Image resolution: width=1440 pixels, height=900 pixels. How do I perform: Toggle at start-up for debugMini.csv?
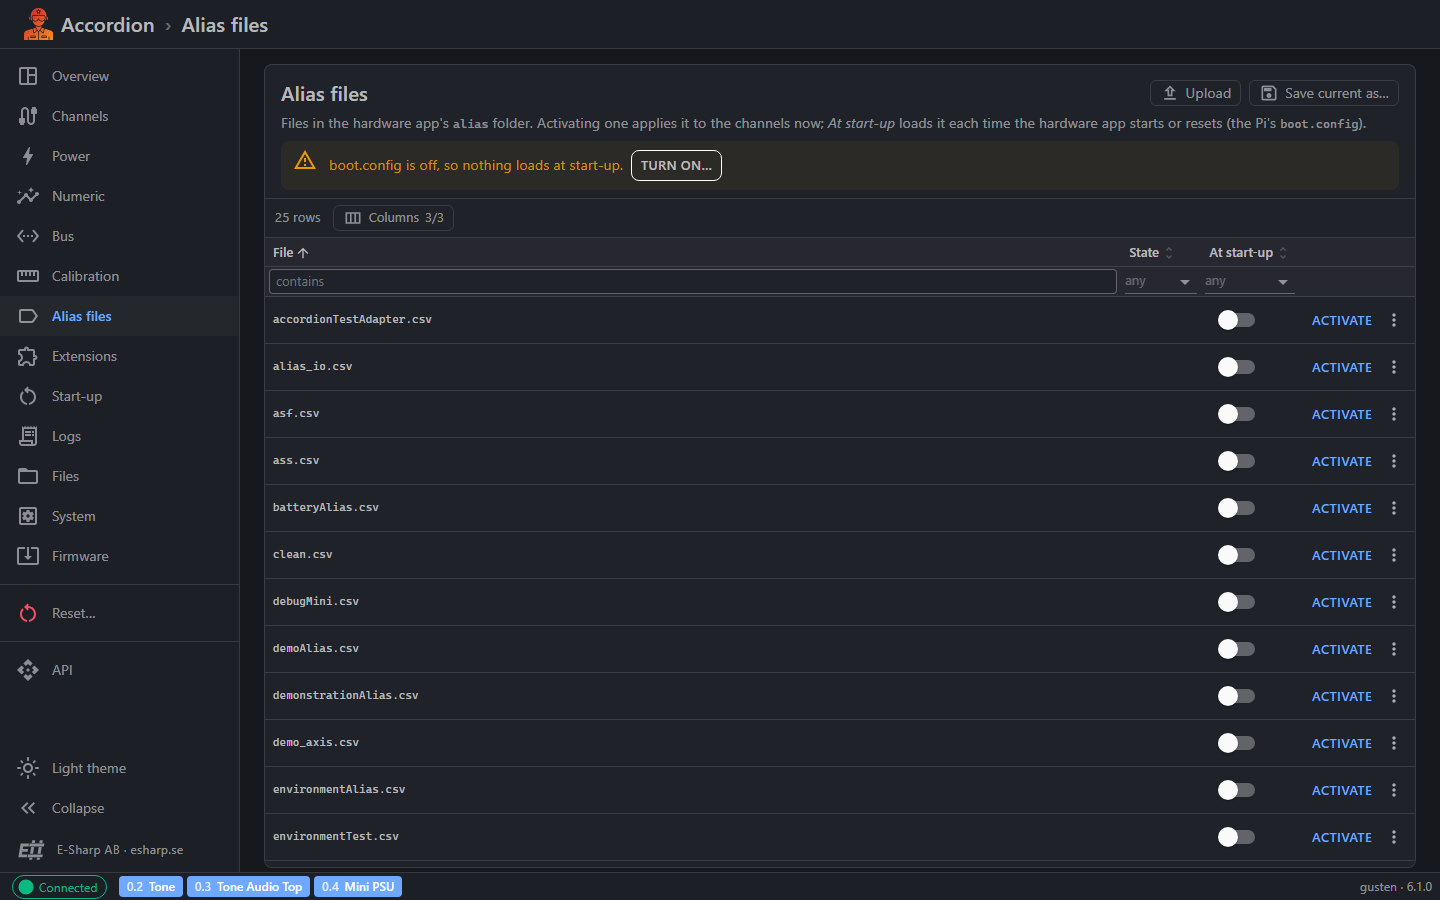pyautogui.click(x=1236, y=602)
